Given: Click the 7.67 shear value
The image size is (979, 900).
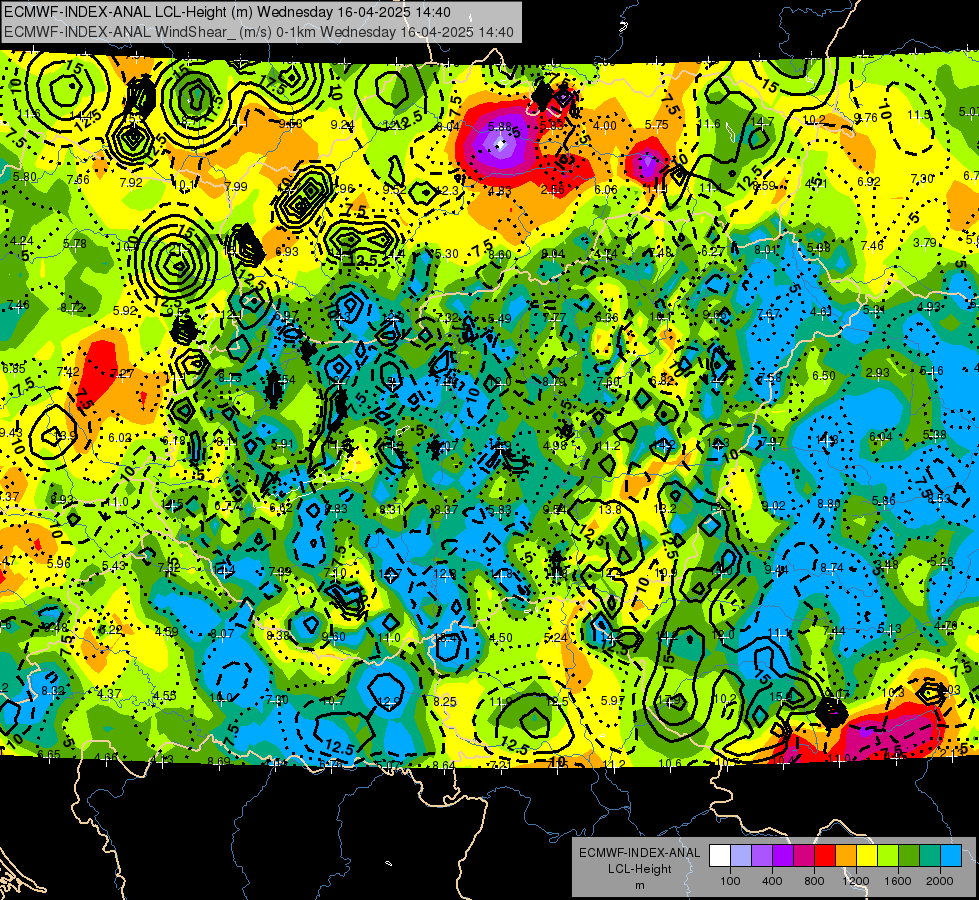Looking at the screenshot, I should (769, 314).
